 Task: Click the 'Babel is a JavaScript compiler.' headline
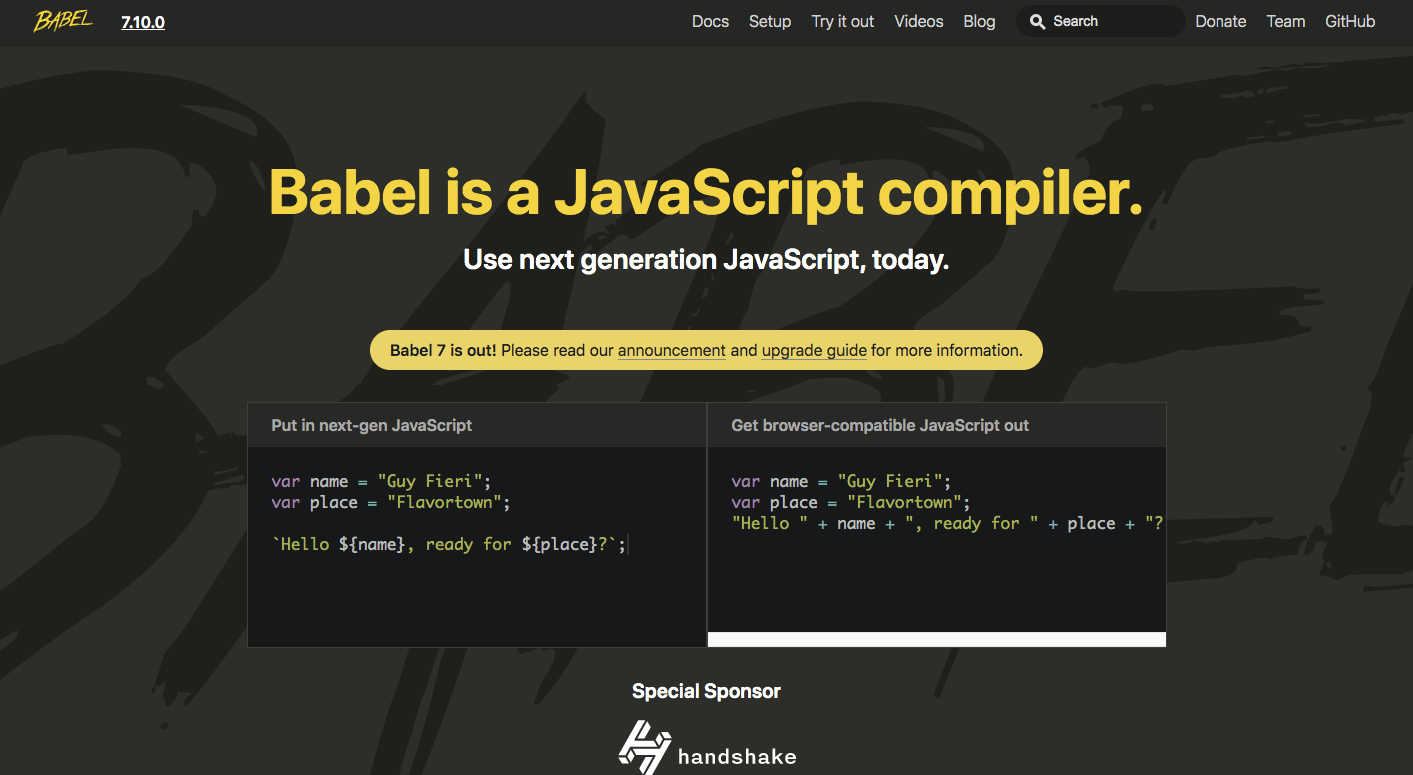point(706,192)
